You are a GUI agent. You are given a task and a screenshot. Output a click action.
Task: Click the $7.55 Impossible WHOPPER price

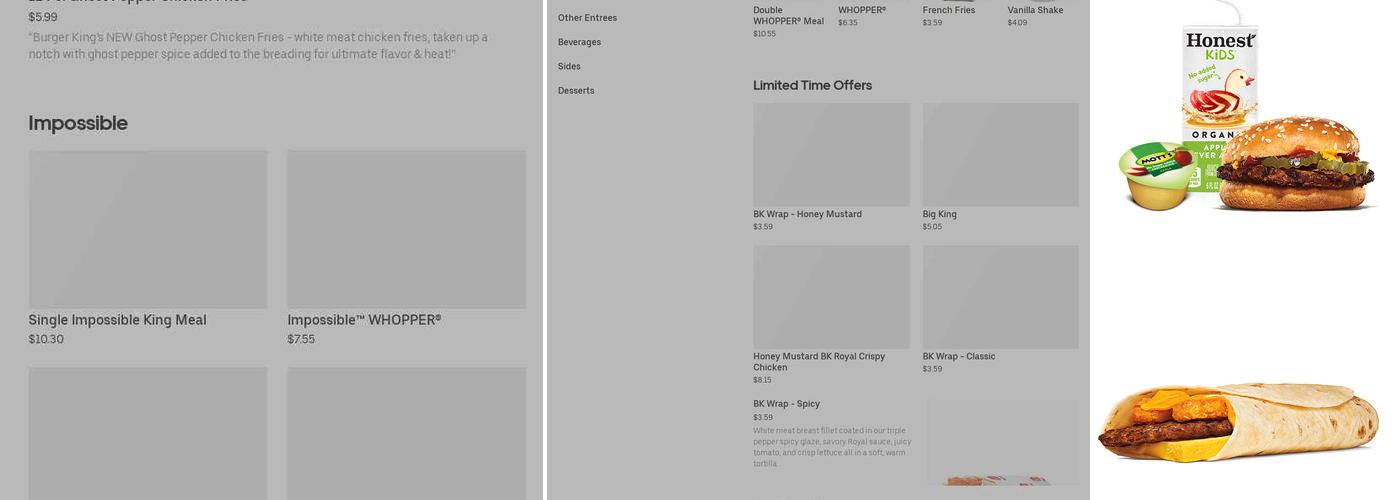301,340
